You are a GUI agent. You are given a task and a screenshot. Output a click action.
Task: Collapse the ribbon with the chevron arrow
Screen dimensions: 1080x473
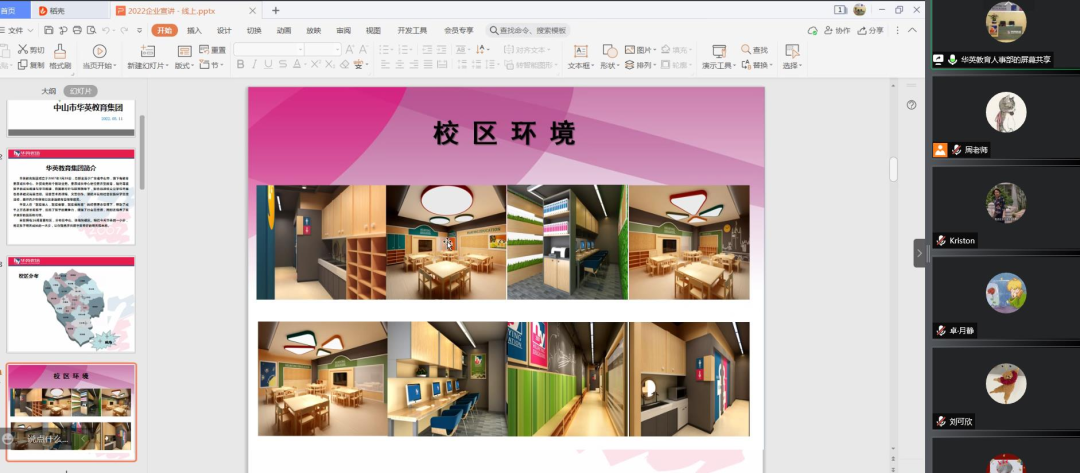pyautogui.click(x=912, y=31)
